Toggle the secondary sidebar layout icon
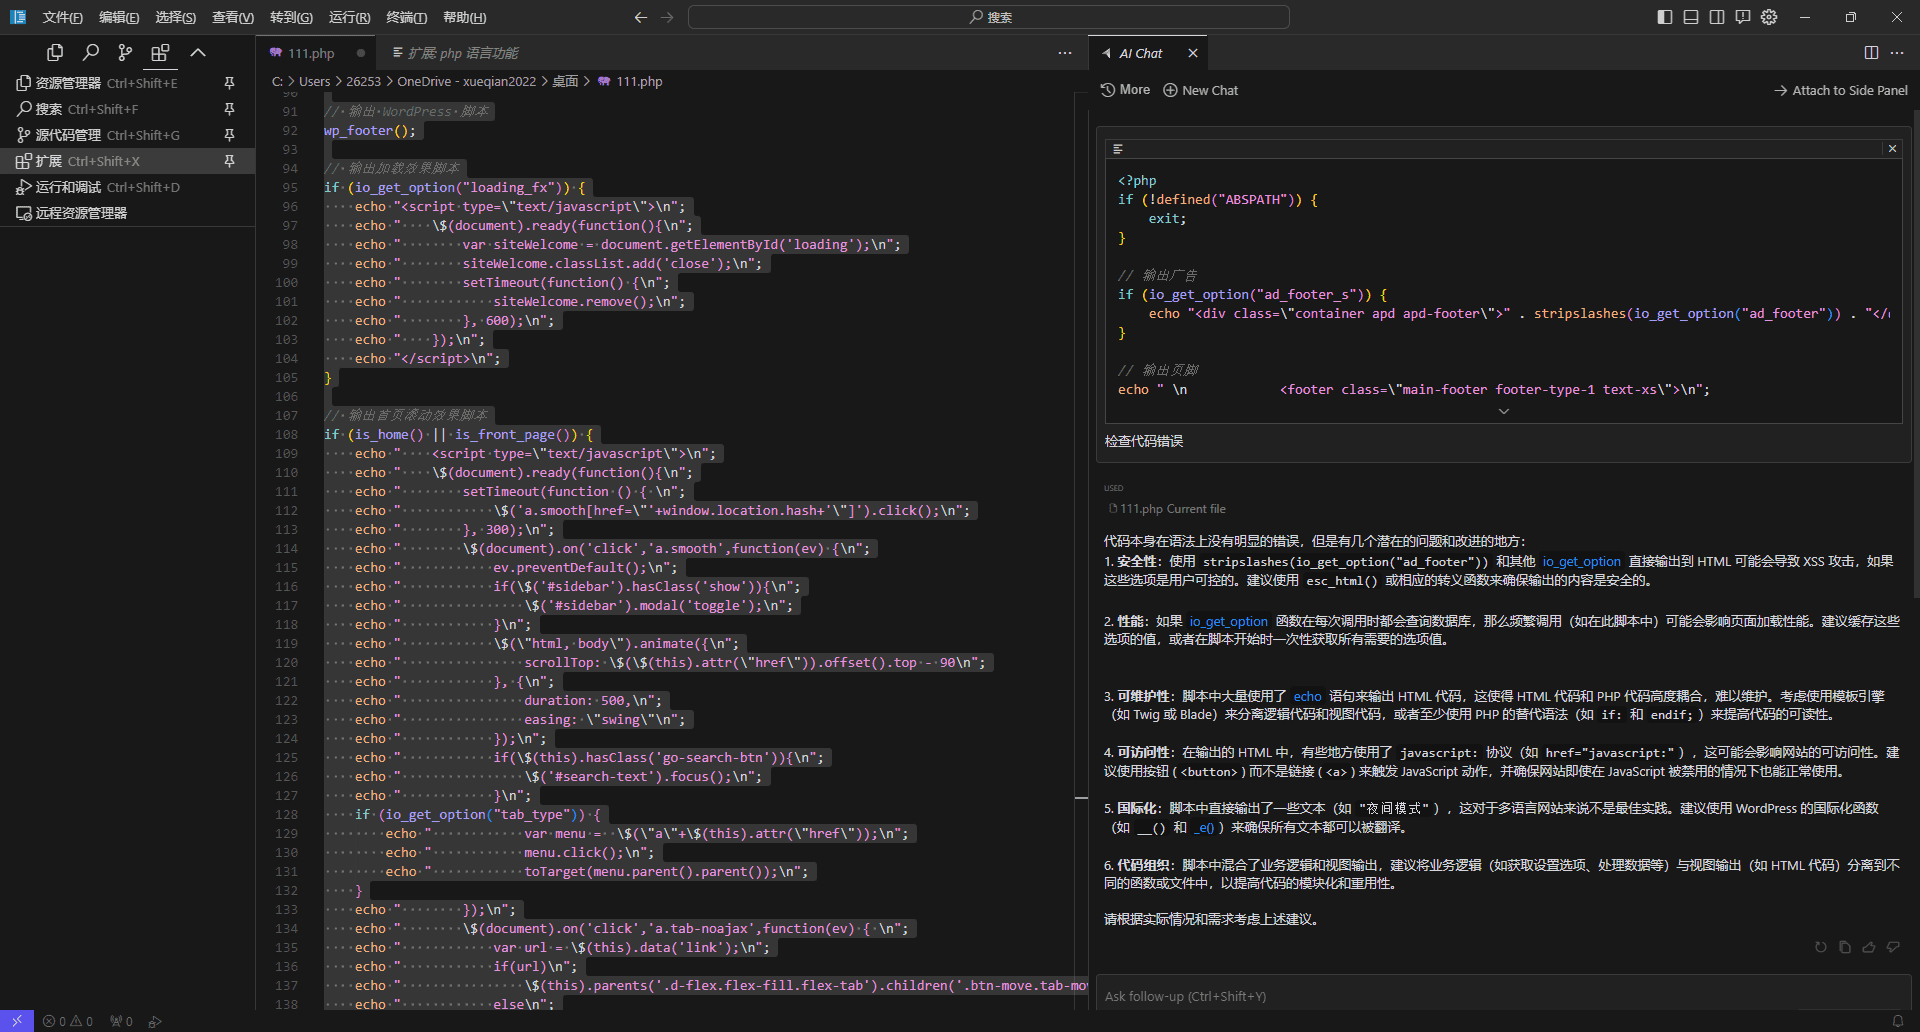This screenshot has width=1920, height=1032. click(x=1717, y=17)
